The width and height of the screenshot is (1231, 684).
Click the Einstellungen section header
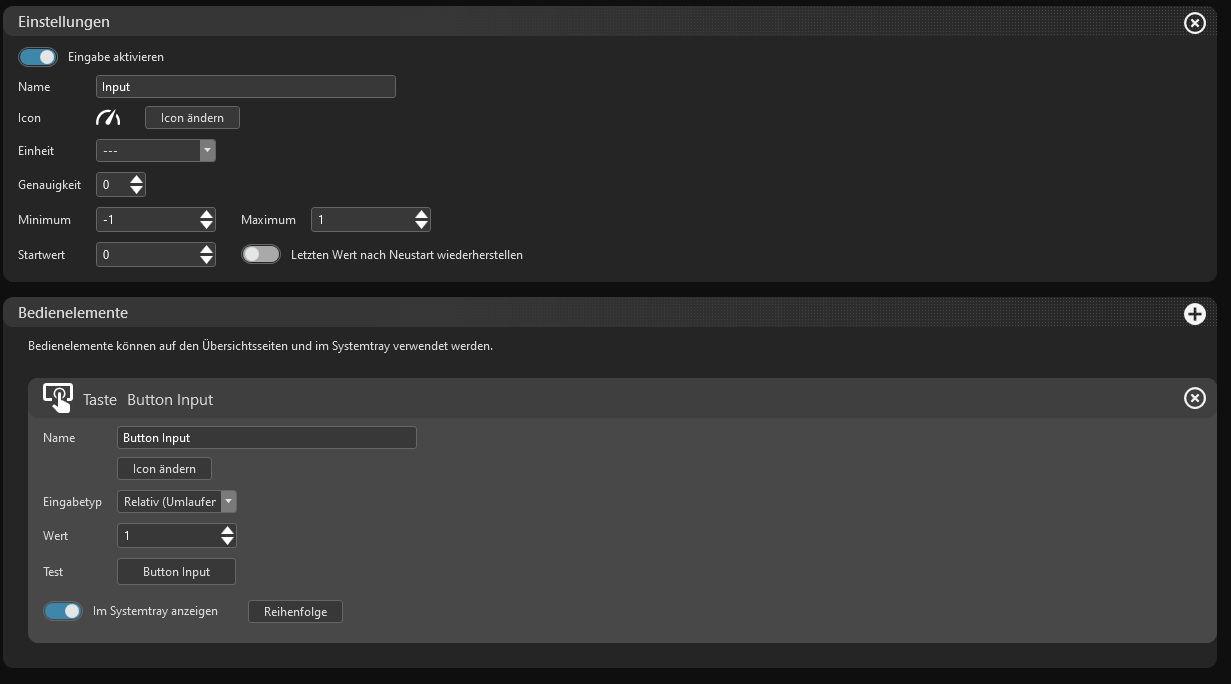[x=64, y=22]
